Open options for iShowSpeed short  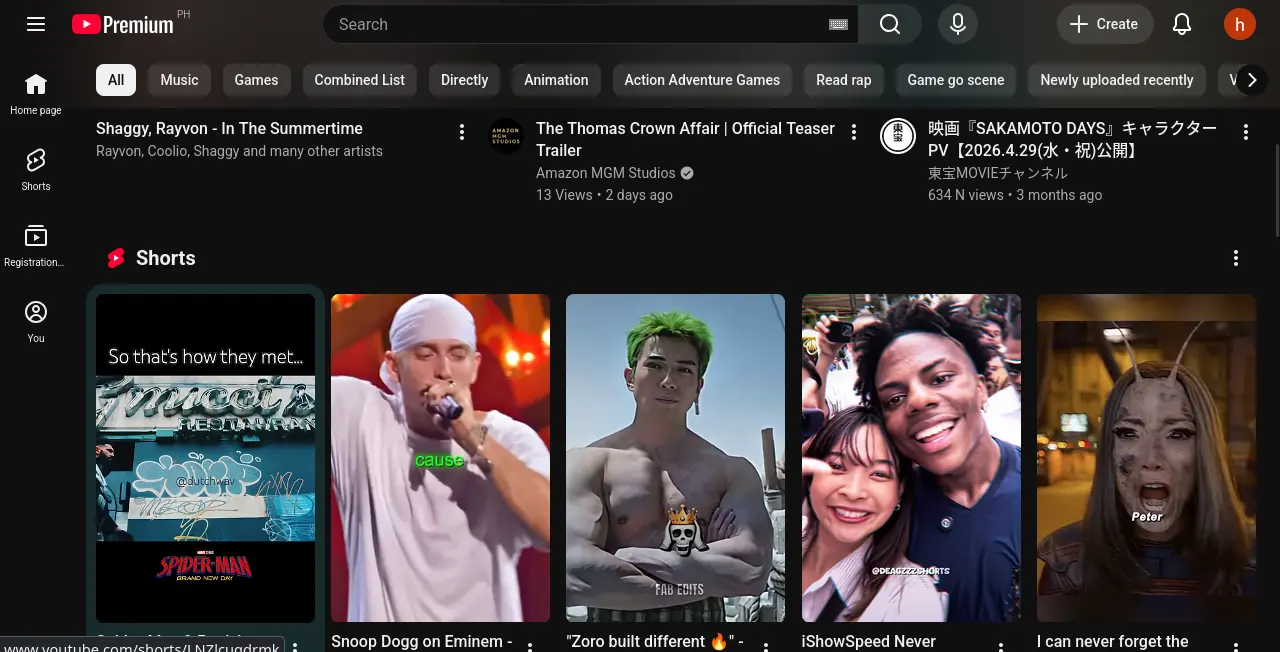[1001, 647]
